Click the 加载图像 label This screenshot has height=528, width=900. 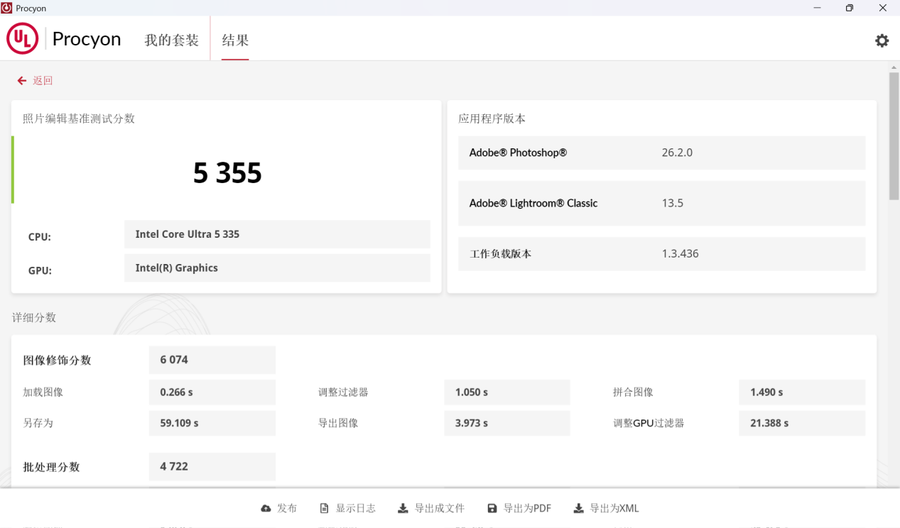[x=43, y=392]
